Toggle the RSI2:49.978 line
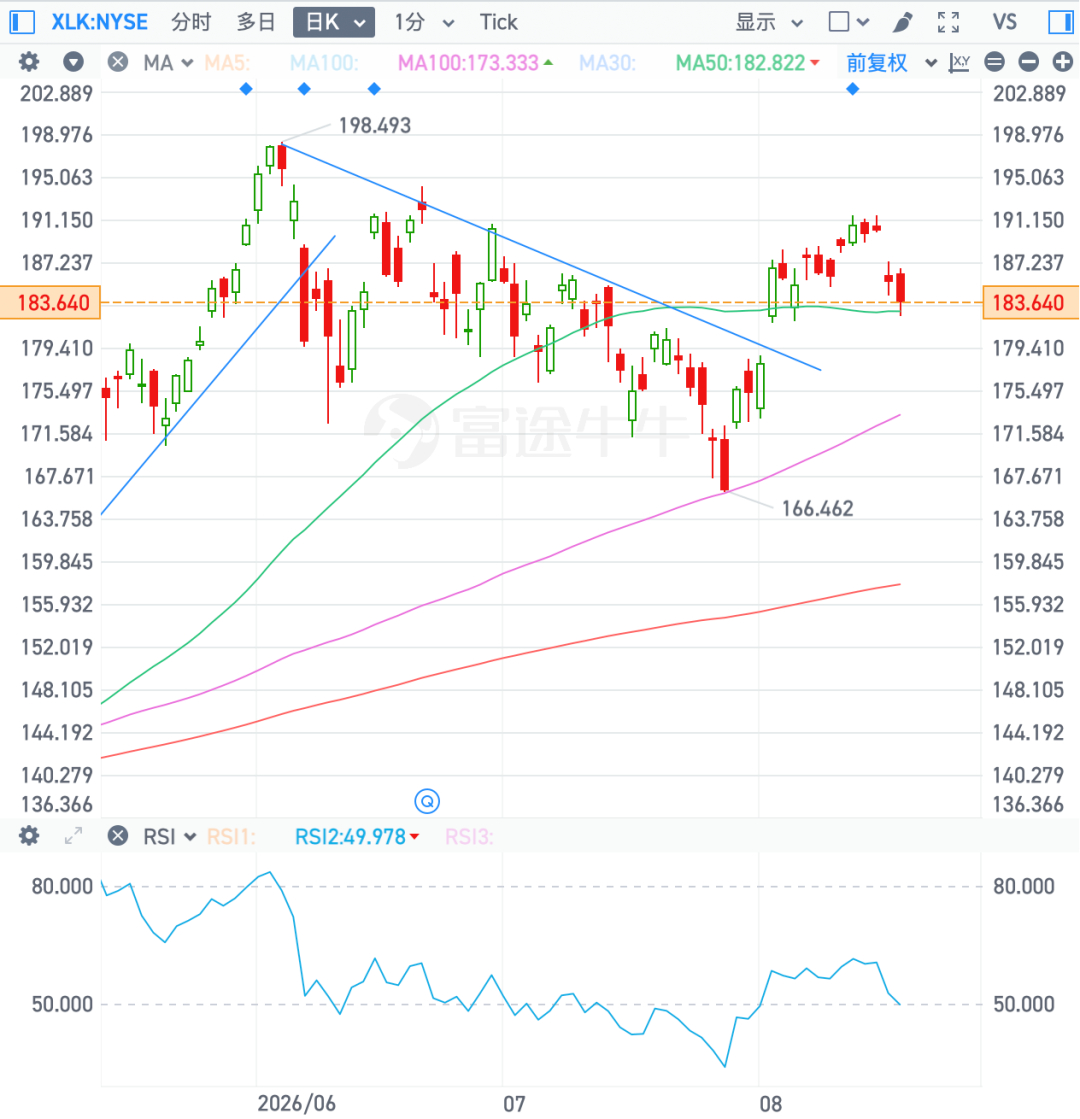 [x=357, y=836]
